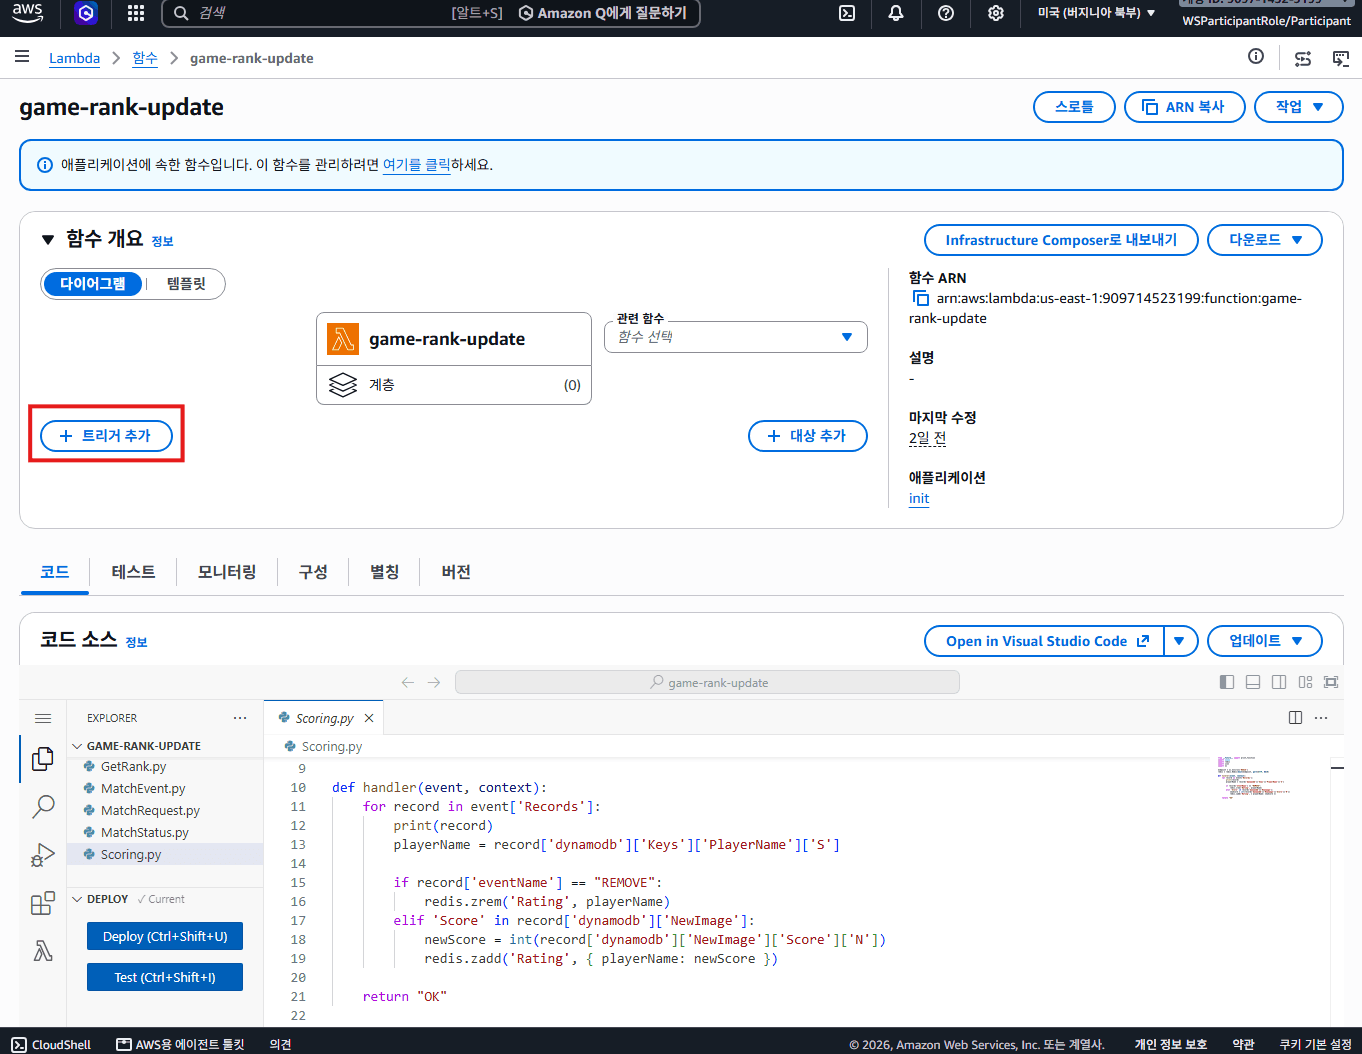Viewport: 1362px width, 1054px height.
Task: Switch the overview to Template view
Action: (x=186, y=284)
